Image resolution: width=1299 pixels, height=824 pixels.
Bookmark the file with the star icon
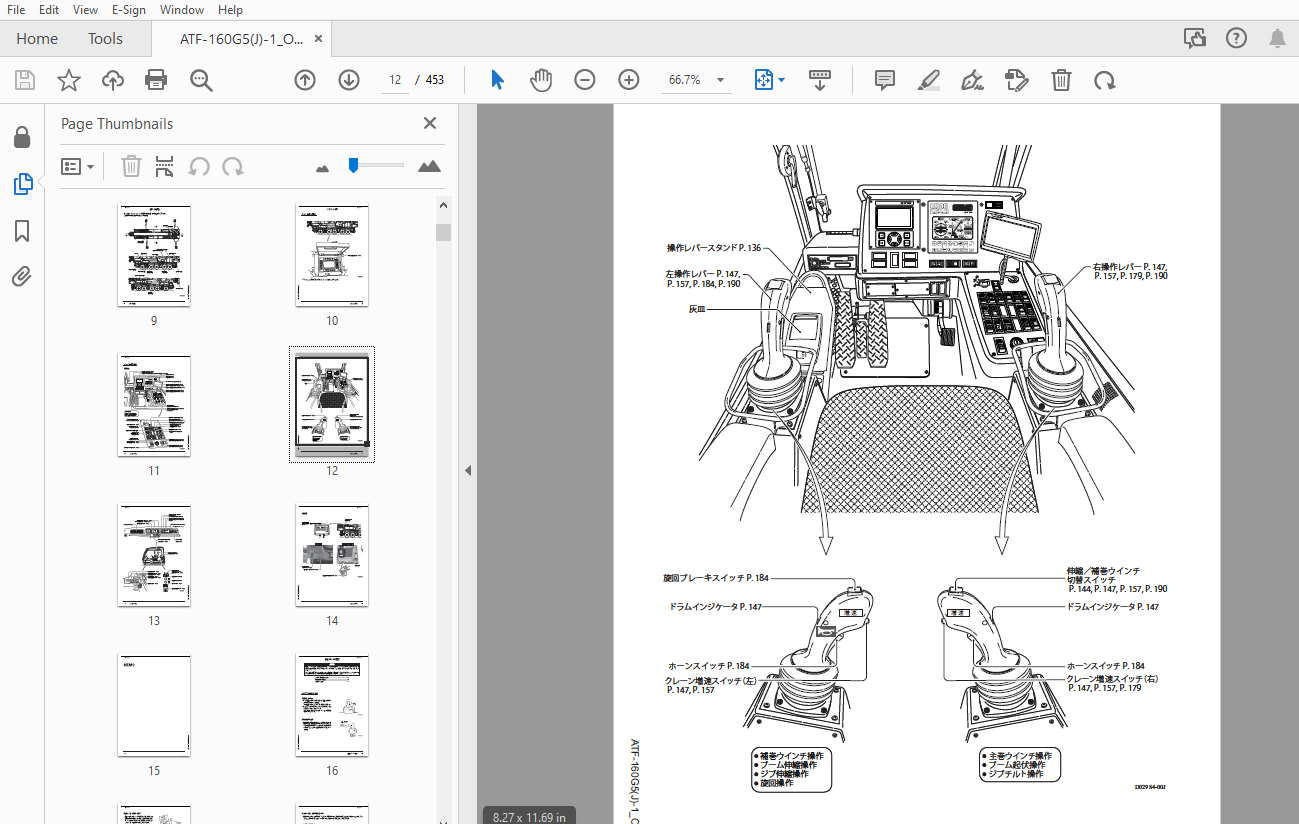click(69, 80)
